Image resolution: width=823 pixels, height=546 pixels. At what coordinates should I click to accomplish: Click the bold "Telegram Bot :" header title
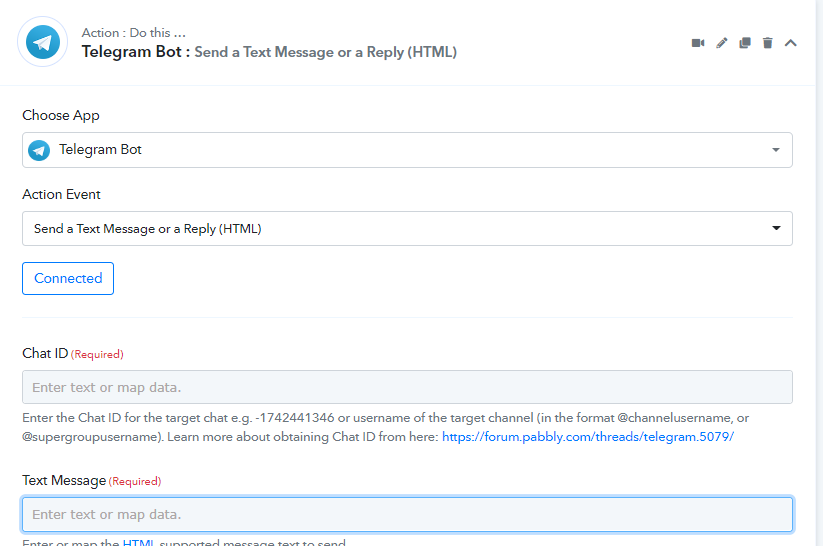coord(135,52)
